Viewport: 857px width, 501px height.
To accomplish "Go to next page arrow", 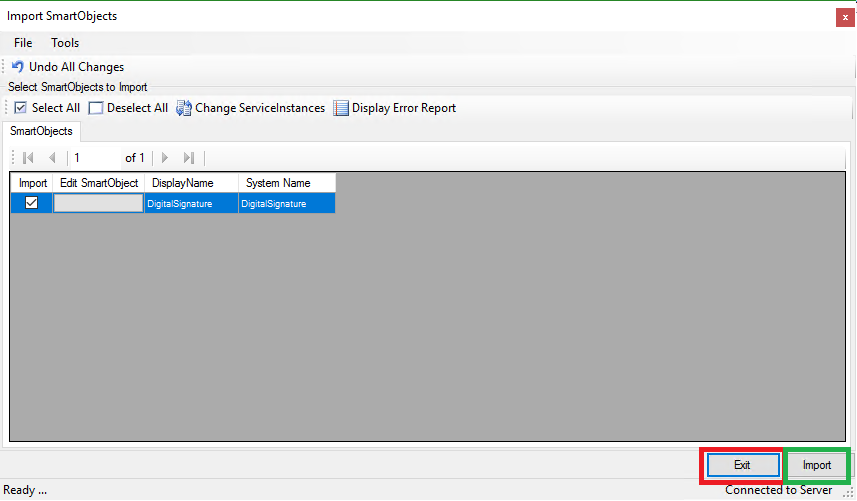I will pos(165,158).
